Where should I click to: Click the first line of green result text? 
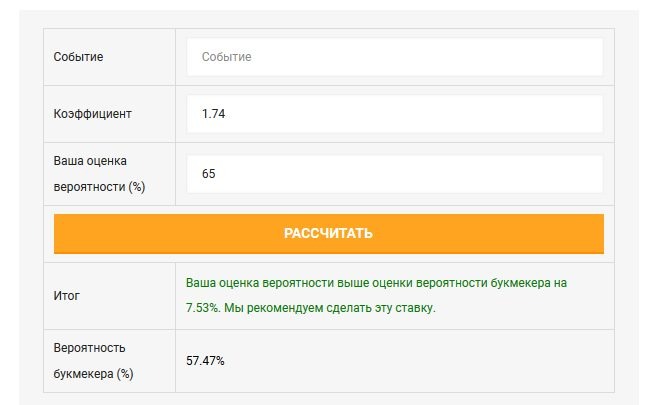coord(383,284)
